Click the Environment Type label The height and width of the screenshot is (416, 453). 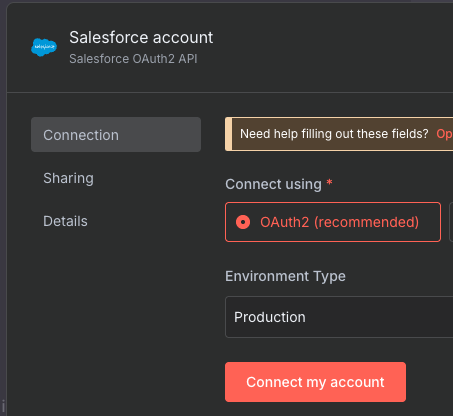pos(285,276)
